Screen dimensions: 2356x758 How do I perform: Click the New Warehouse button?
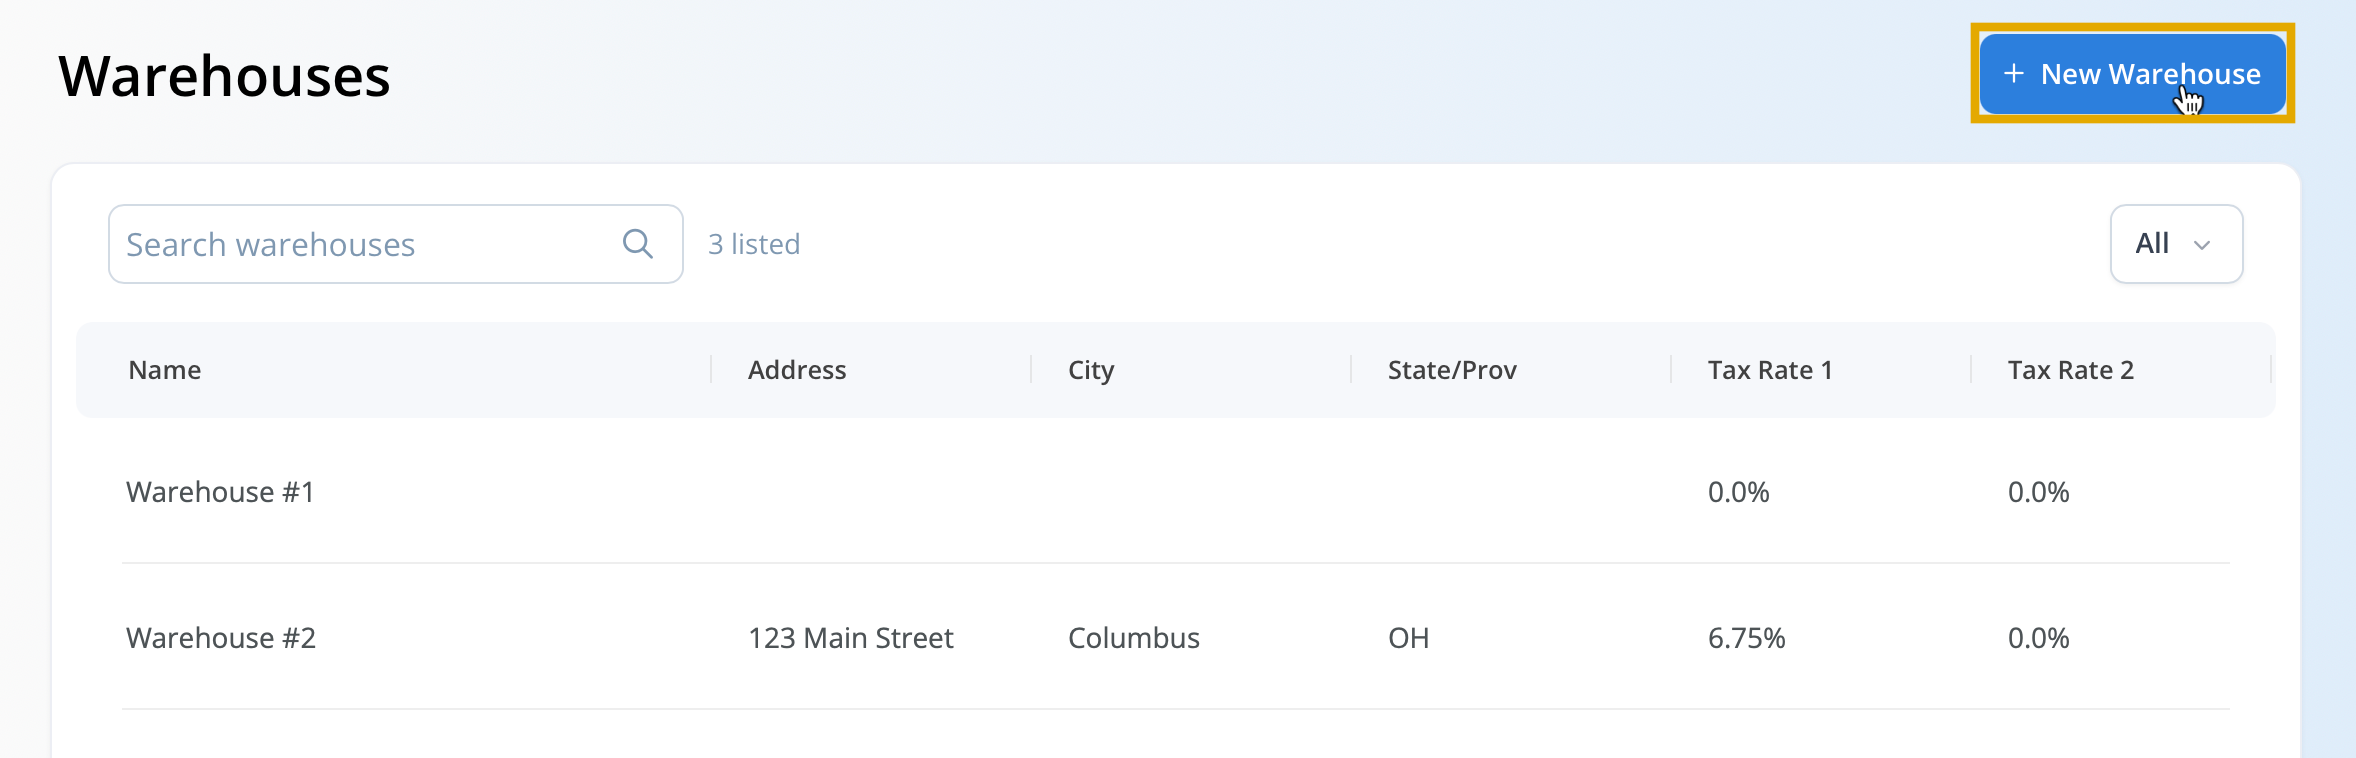(x=2132, y=74)
